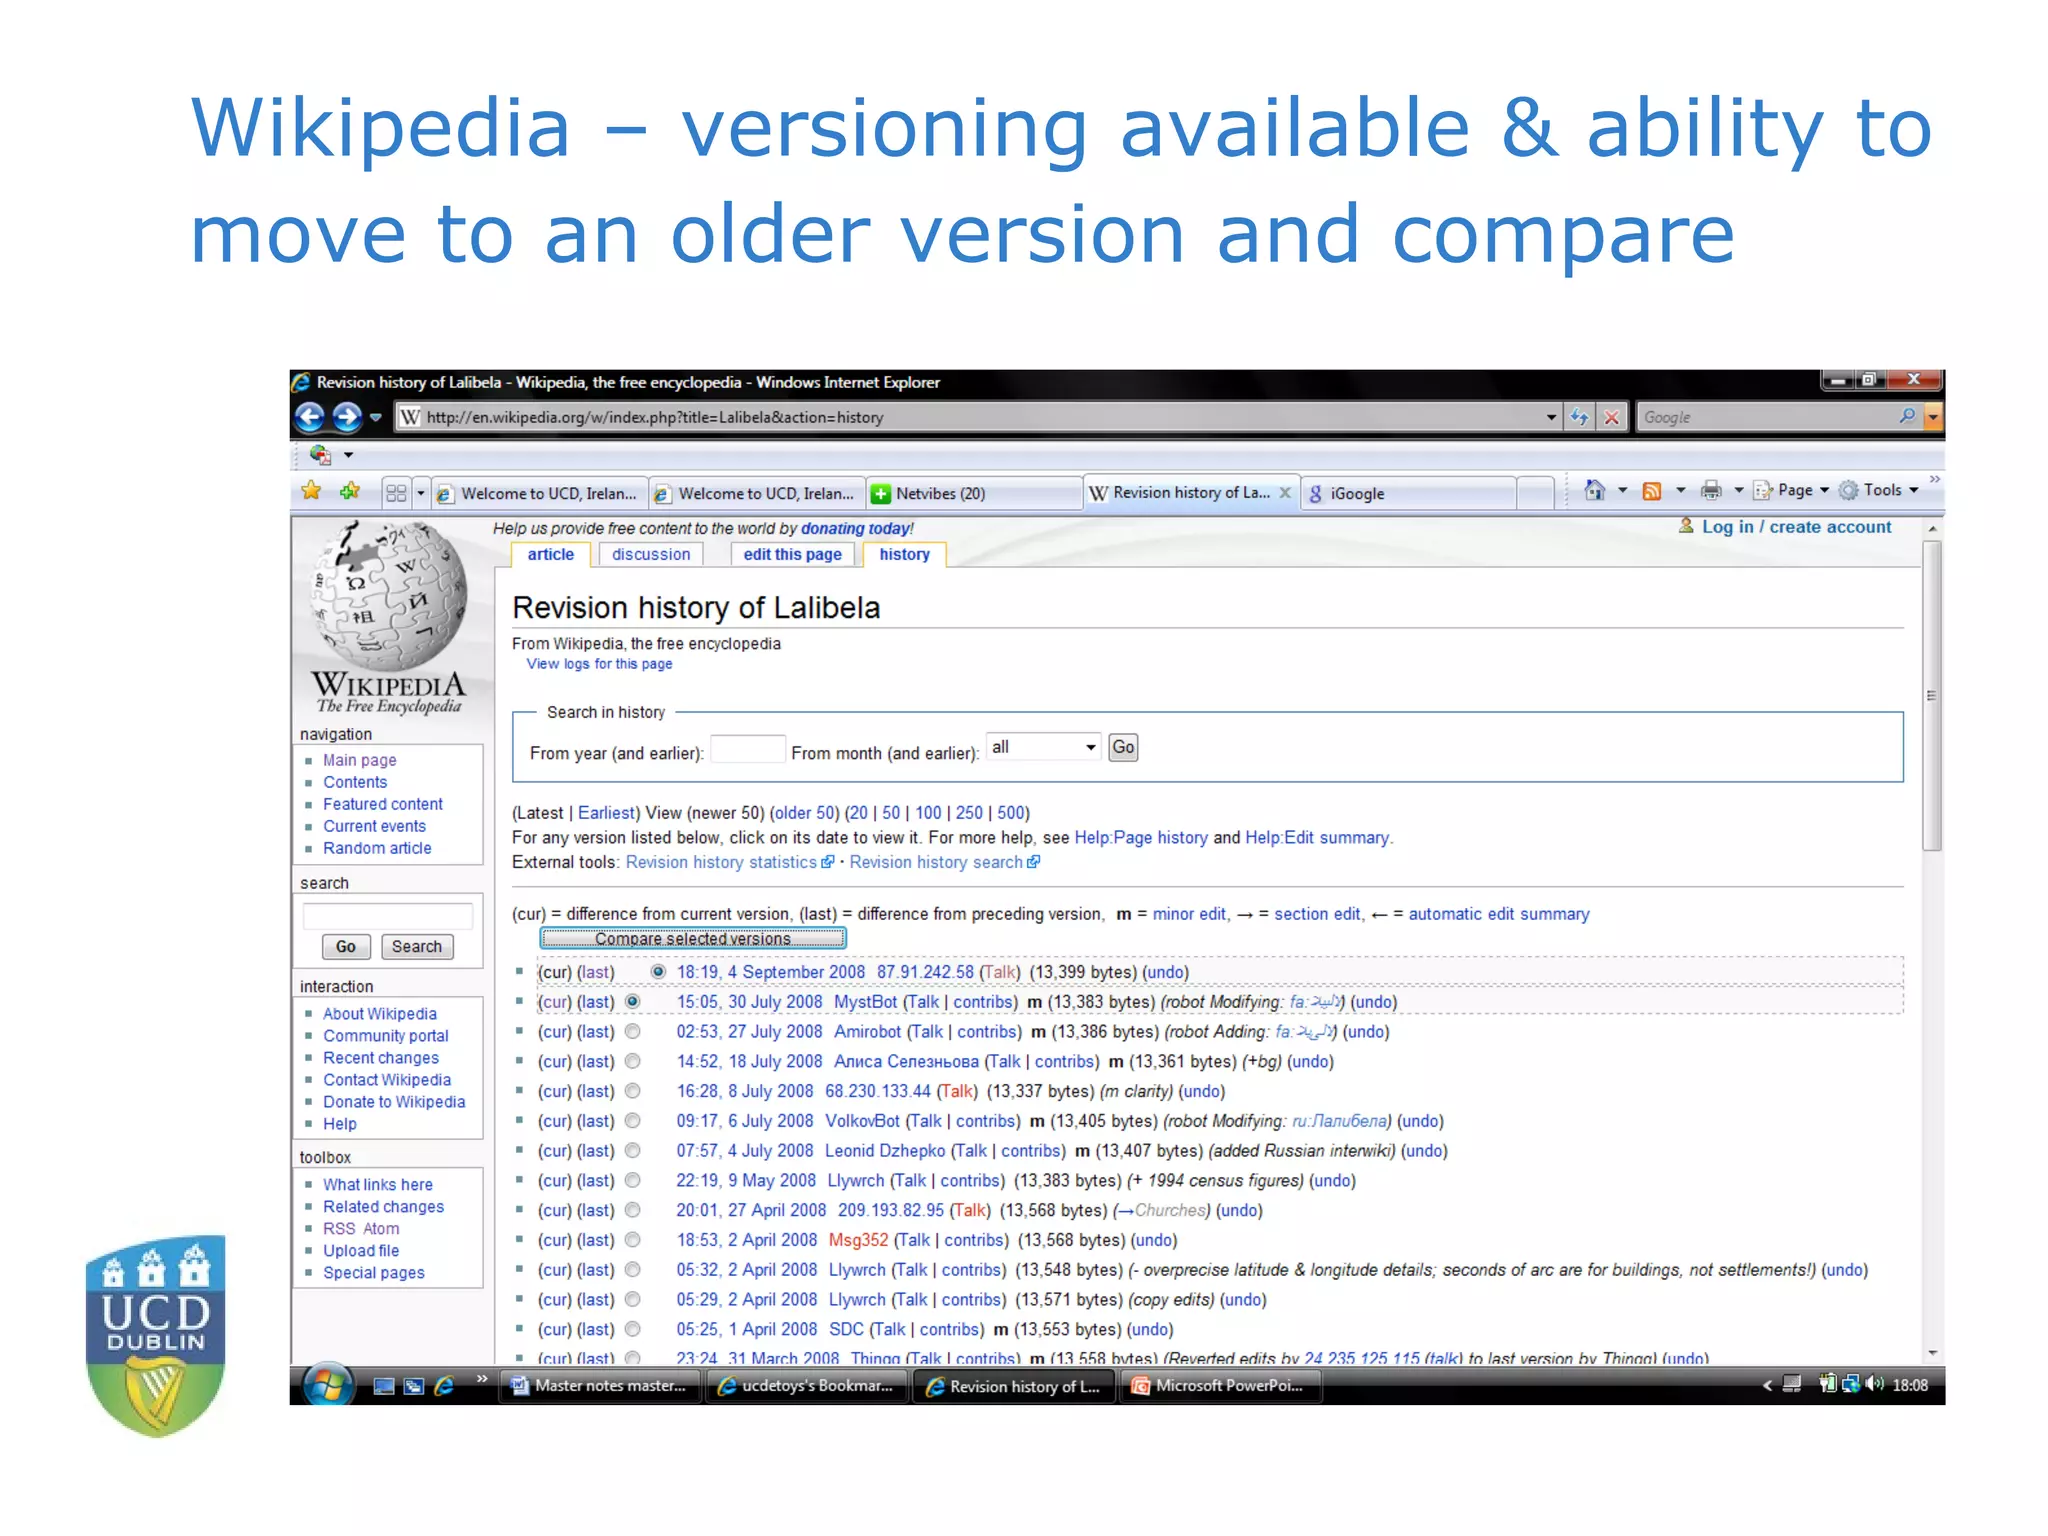Click the search magnifier icon in Google box
Screen dimensions: 2048x1536
1907,416
